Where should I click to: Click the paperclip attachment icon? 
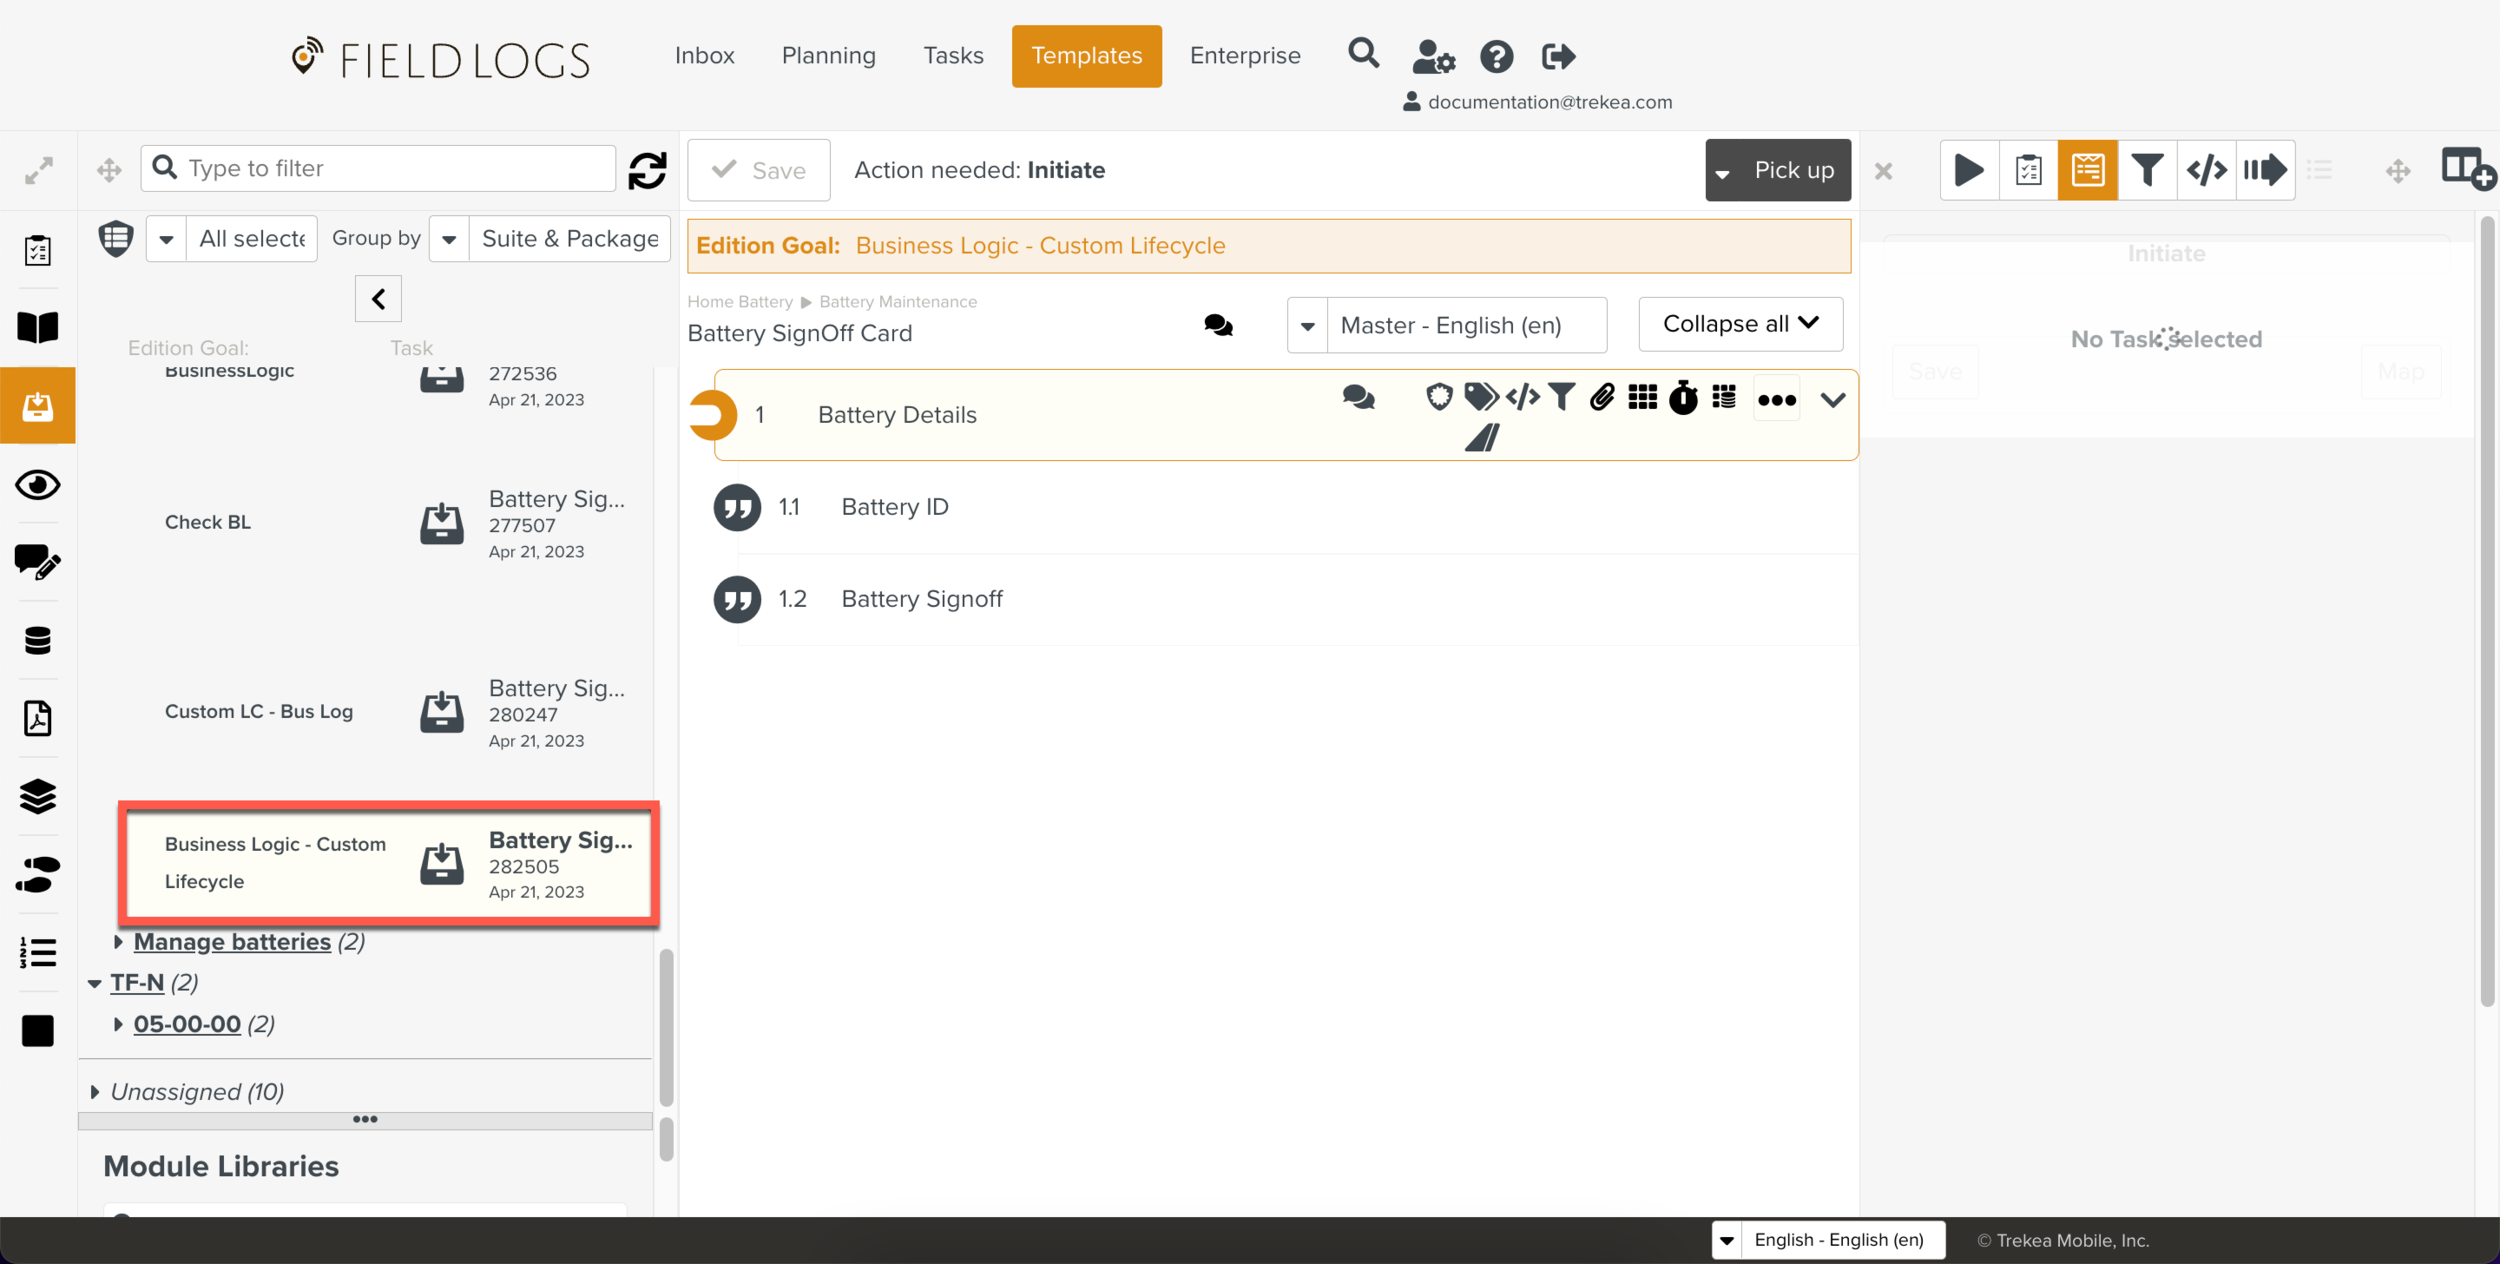(x=1602, y=398)
